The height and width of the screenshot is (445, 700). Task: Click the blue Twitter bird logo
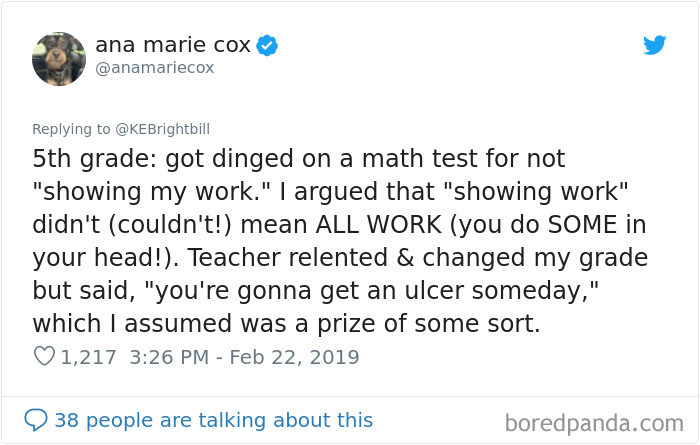tap(654, 45)
